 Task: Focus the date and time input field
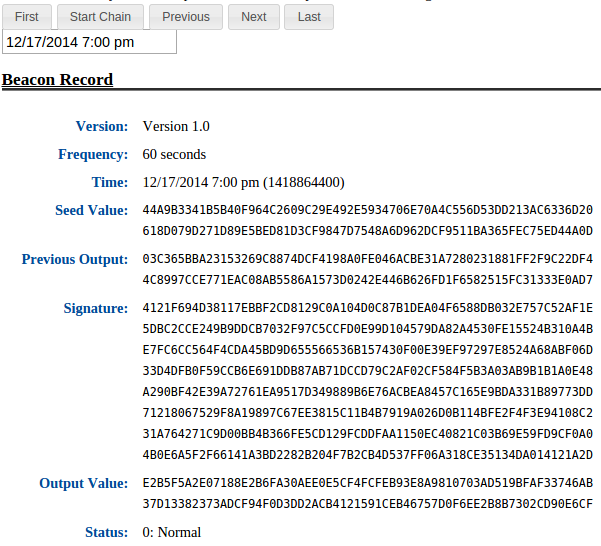[89, 42]
